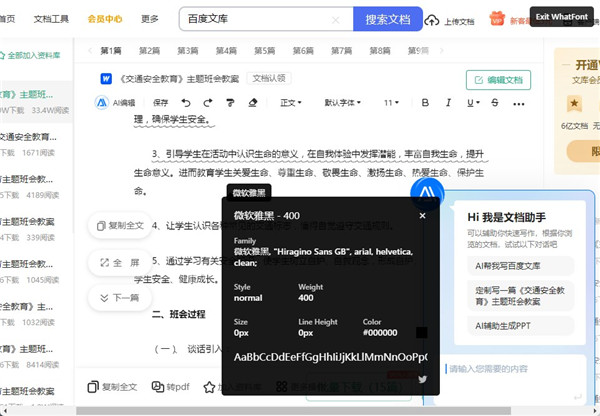This screenshot has height=416, width=600.
Task: Click the 全屏 fullscreen pill button
Action: click(120, 263)
